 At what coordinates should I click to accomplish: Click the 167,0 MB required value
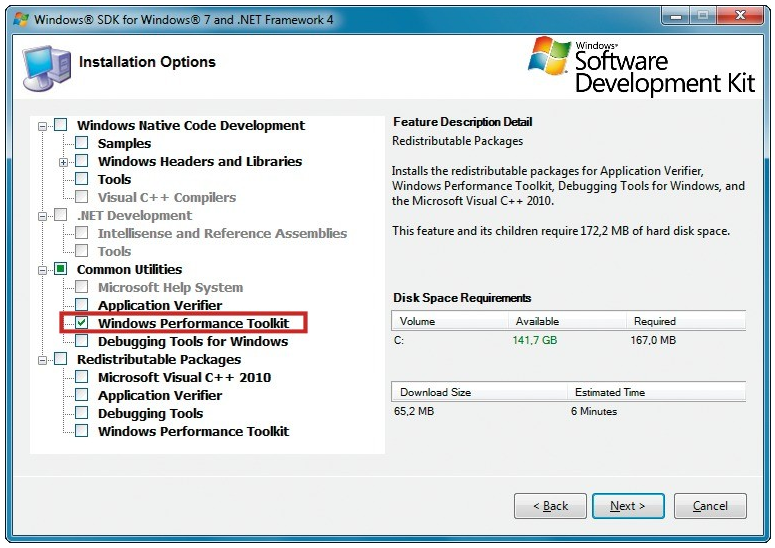[653, 340]
